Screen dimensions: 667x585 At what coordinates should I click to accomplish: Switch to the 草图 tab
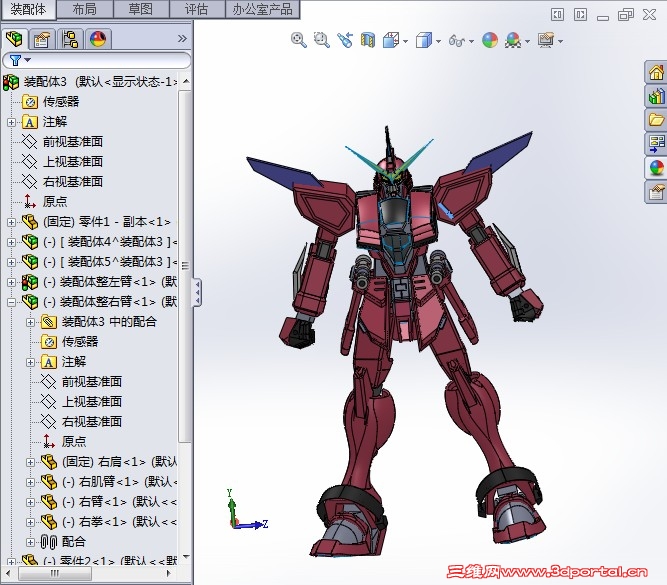[x=141, y=9]
